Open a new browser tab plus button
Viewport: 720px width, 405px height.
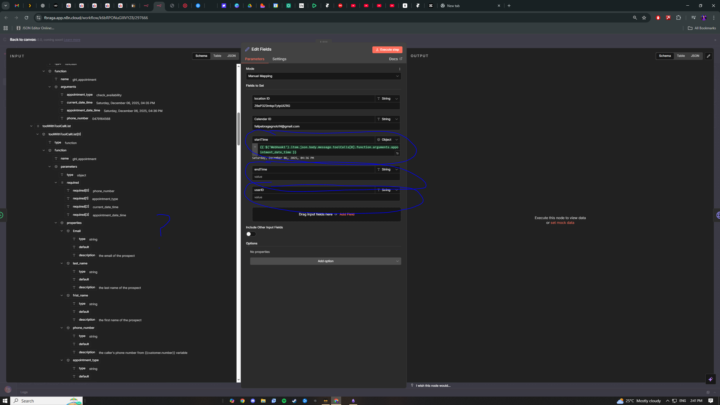tap(509, 6)
